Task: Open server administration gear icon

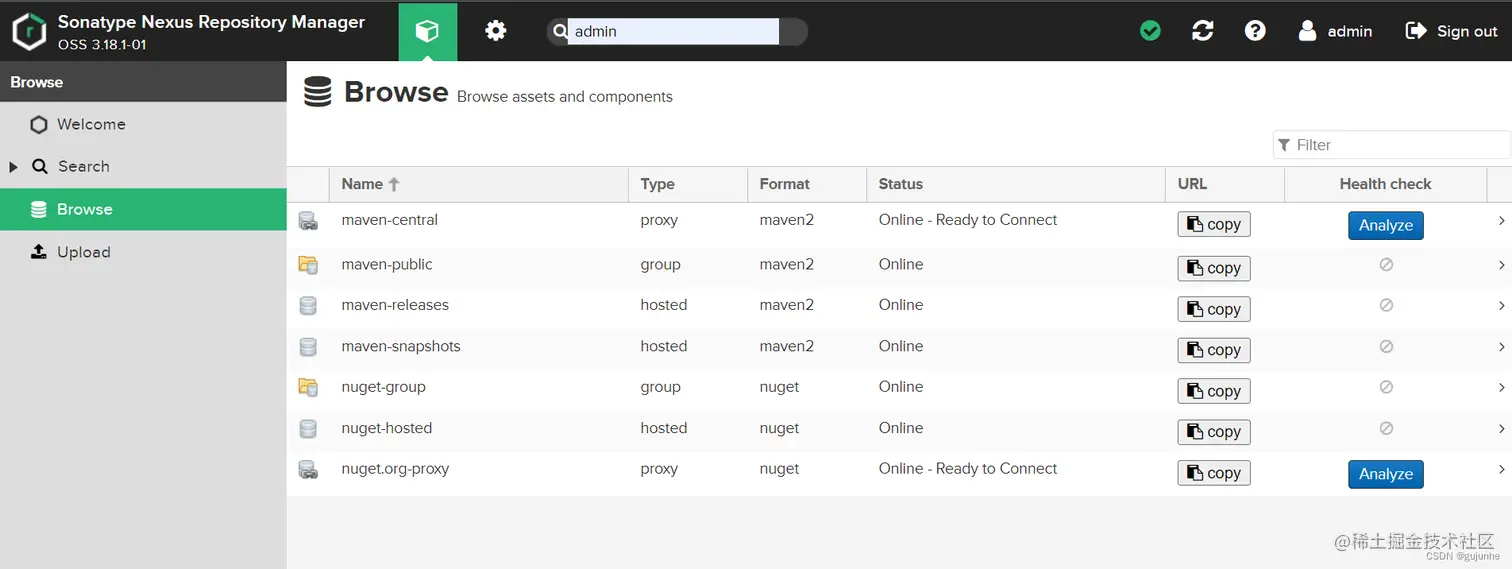Action: point(495,32)
